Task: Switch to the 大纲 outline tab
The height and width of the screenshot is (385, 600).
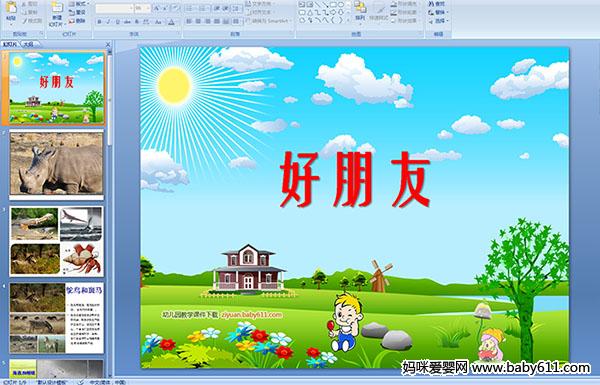Action: [28, 44]
